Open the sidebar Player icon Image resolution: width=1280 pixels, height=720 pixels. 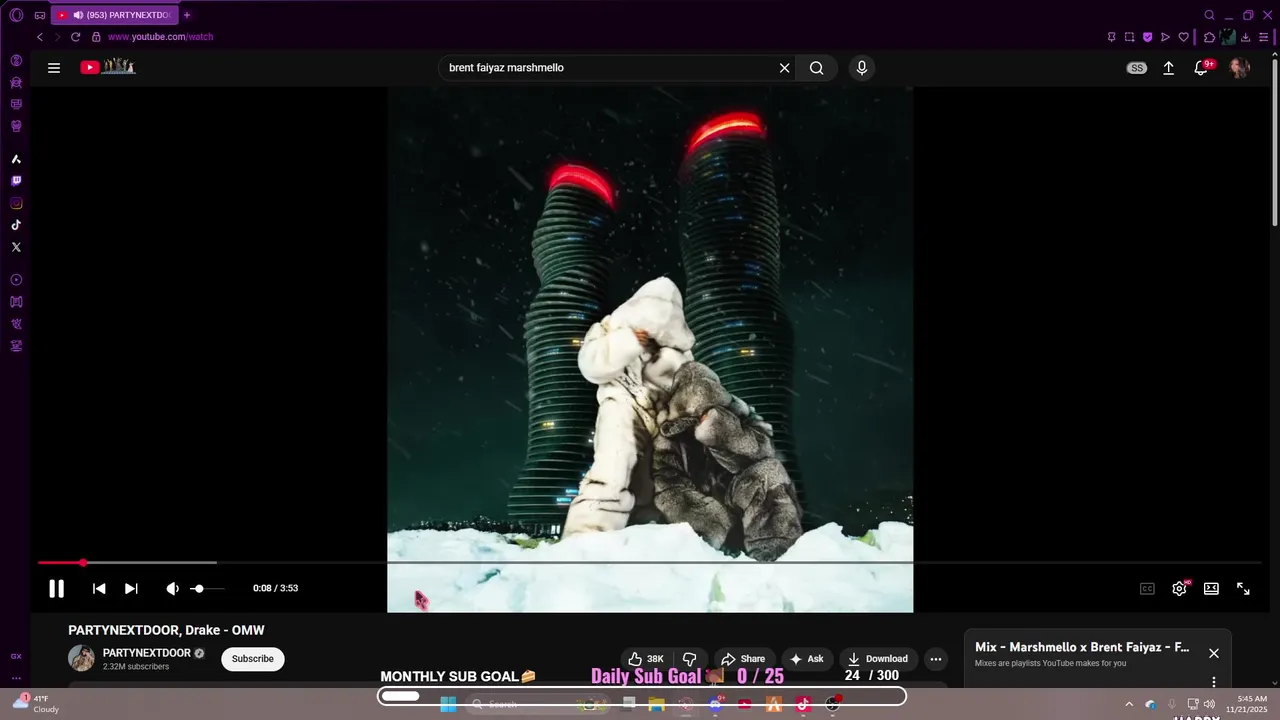pyautogui.click(x=16, y=280)
